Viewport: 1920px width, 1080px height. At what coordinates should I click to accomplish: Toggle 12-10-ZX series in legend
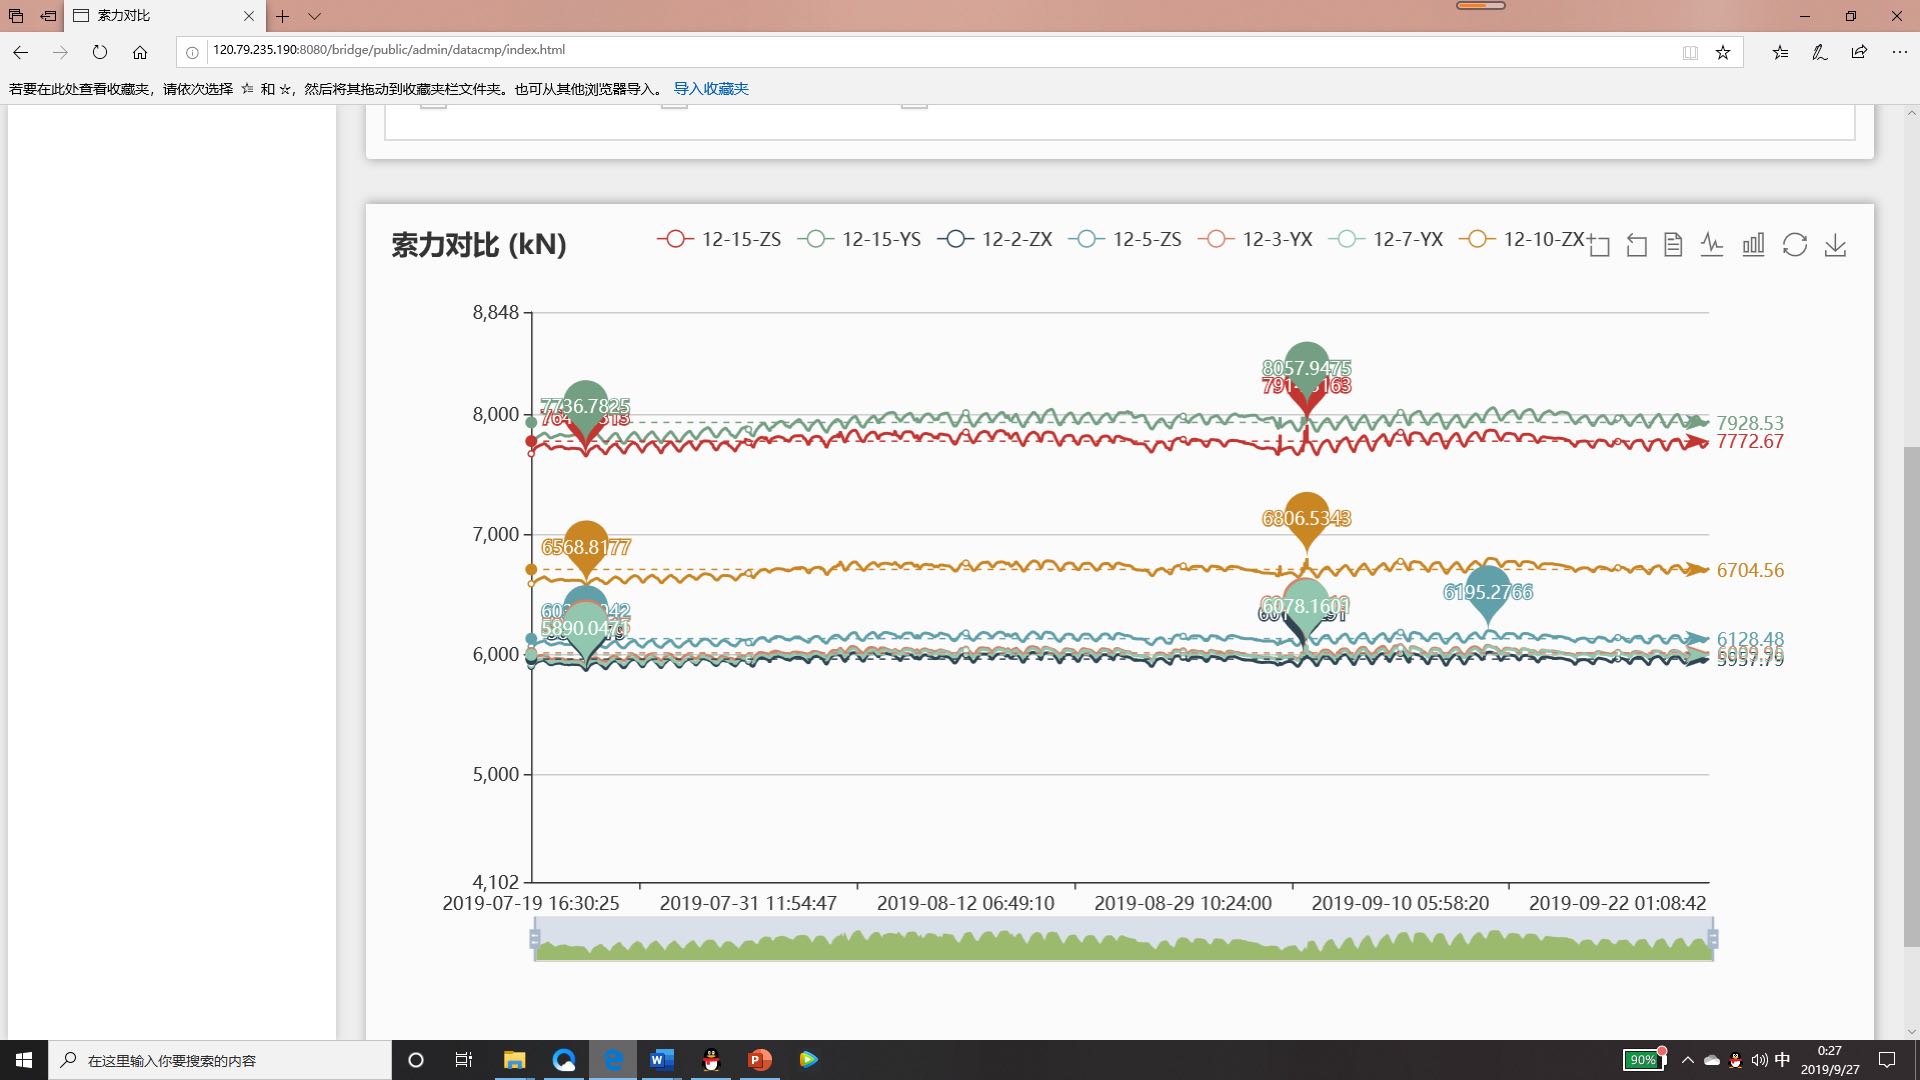coord(1521,239)
